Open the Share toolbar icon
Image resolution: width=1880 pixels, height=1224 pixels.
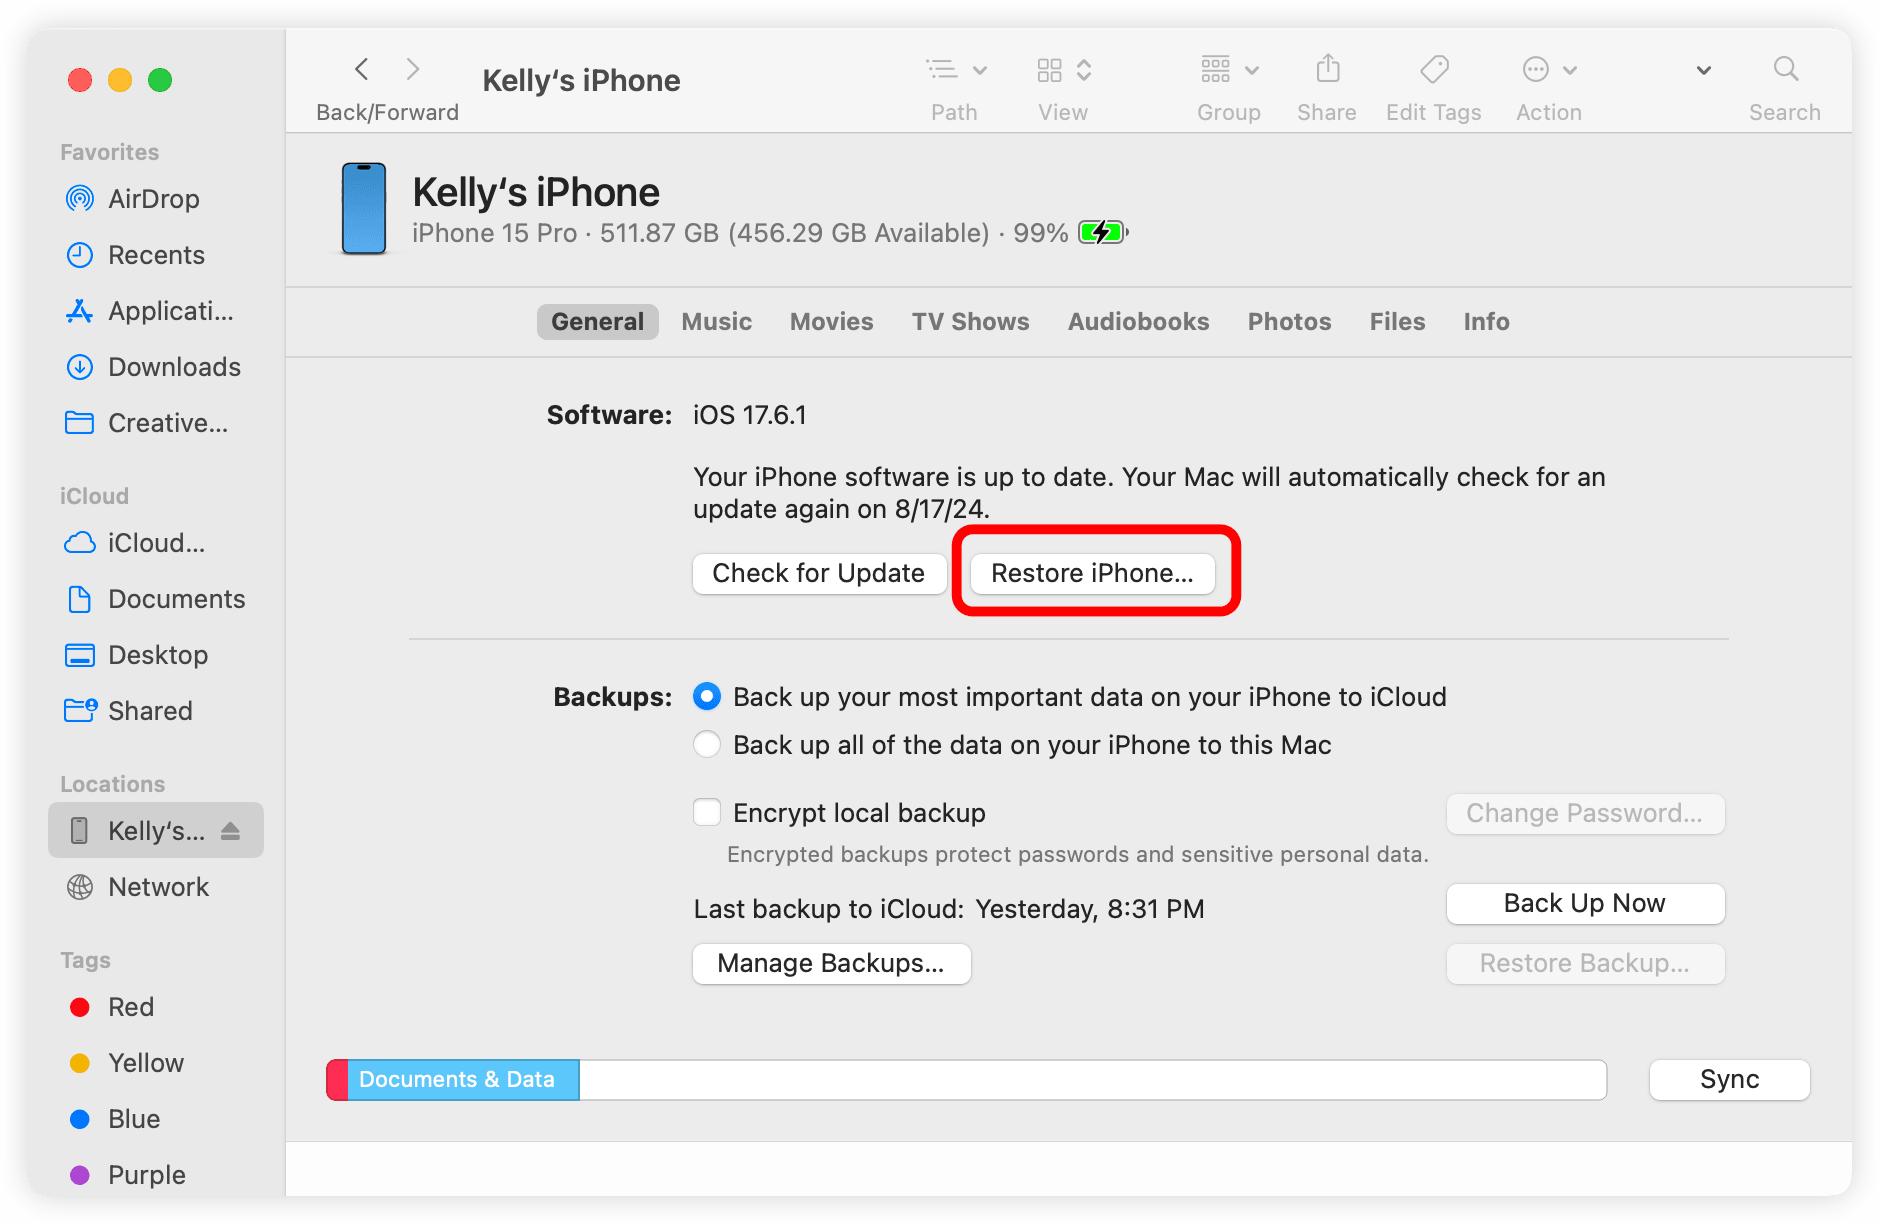tap(1327, 68)
